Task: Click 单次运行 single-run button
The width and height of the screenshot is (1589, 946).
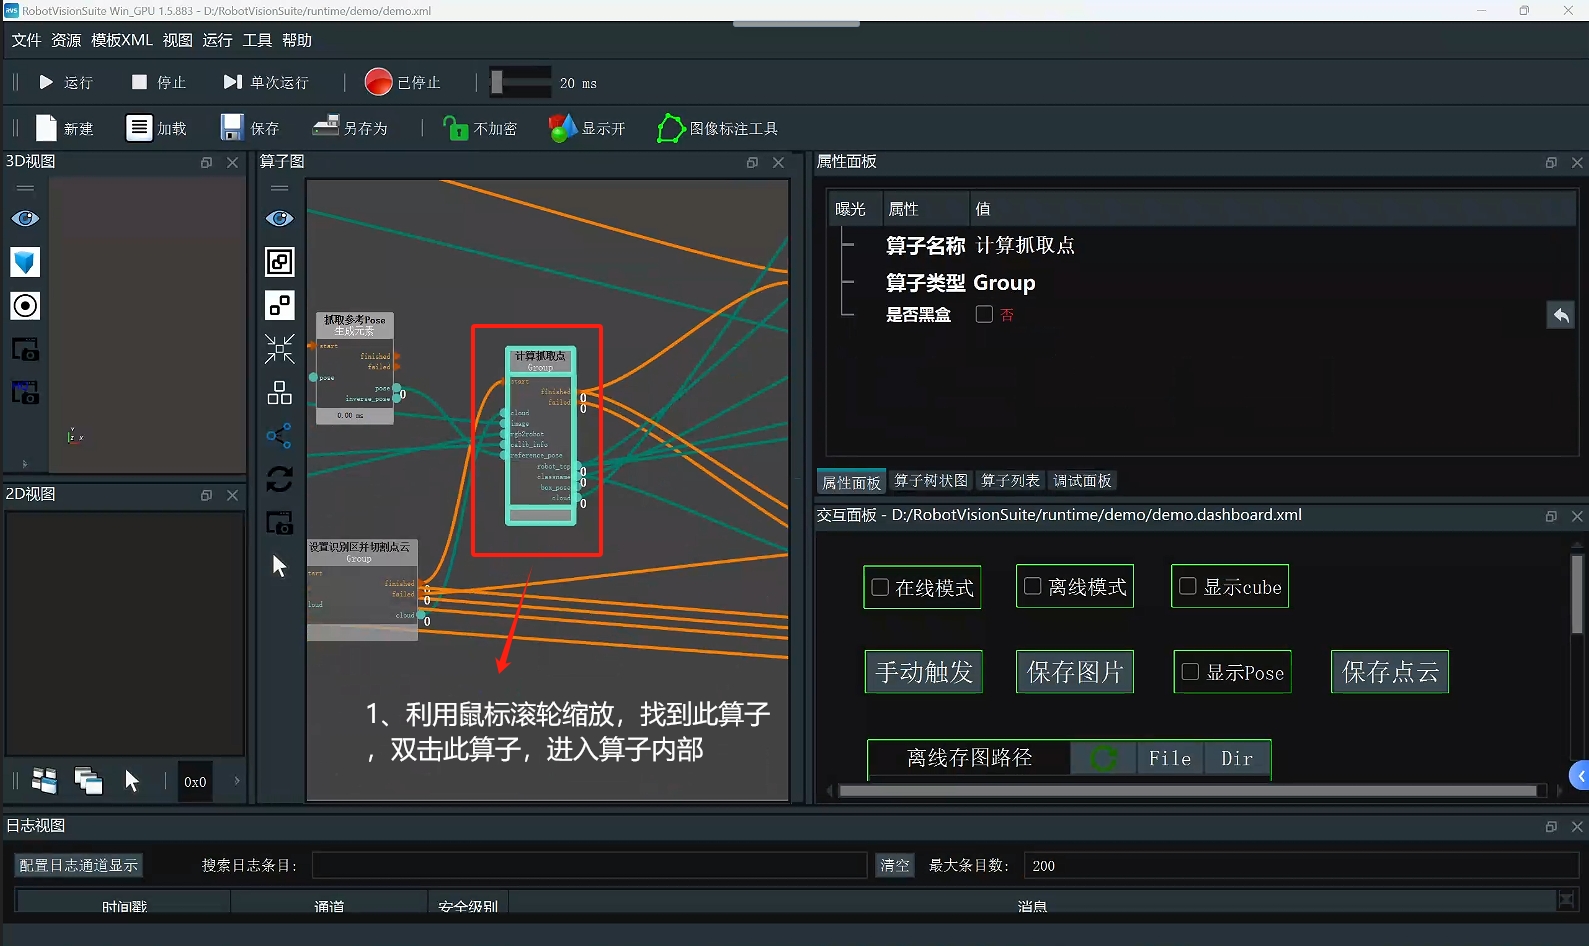Action: 265,82
